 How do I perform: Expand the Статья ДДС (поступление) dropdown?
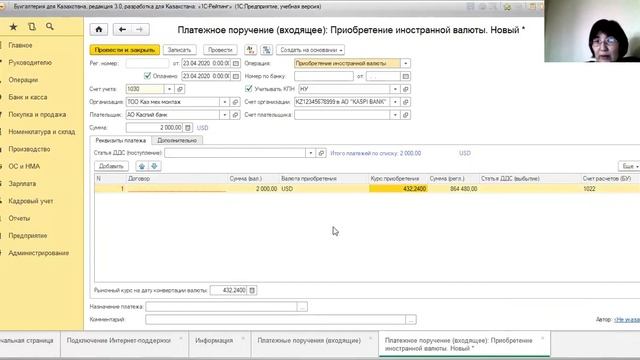point(311,153)
